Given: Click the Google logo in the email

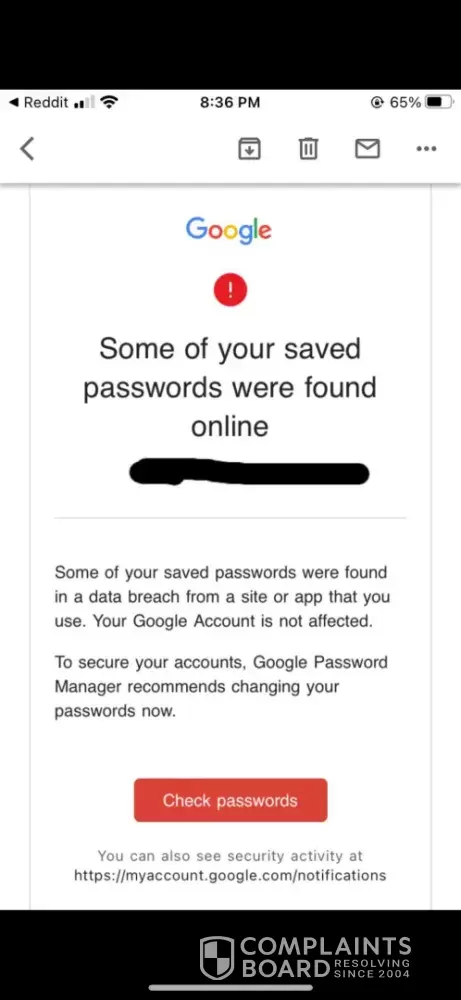Looking at the screenshot, I should click(229, 230).
